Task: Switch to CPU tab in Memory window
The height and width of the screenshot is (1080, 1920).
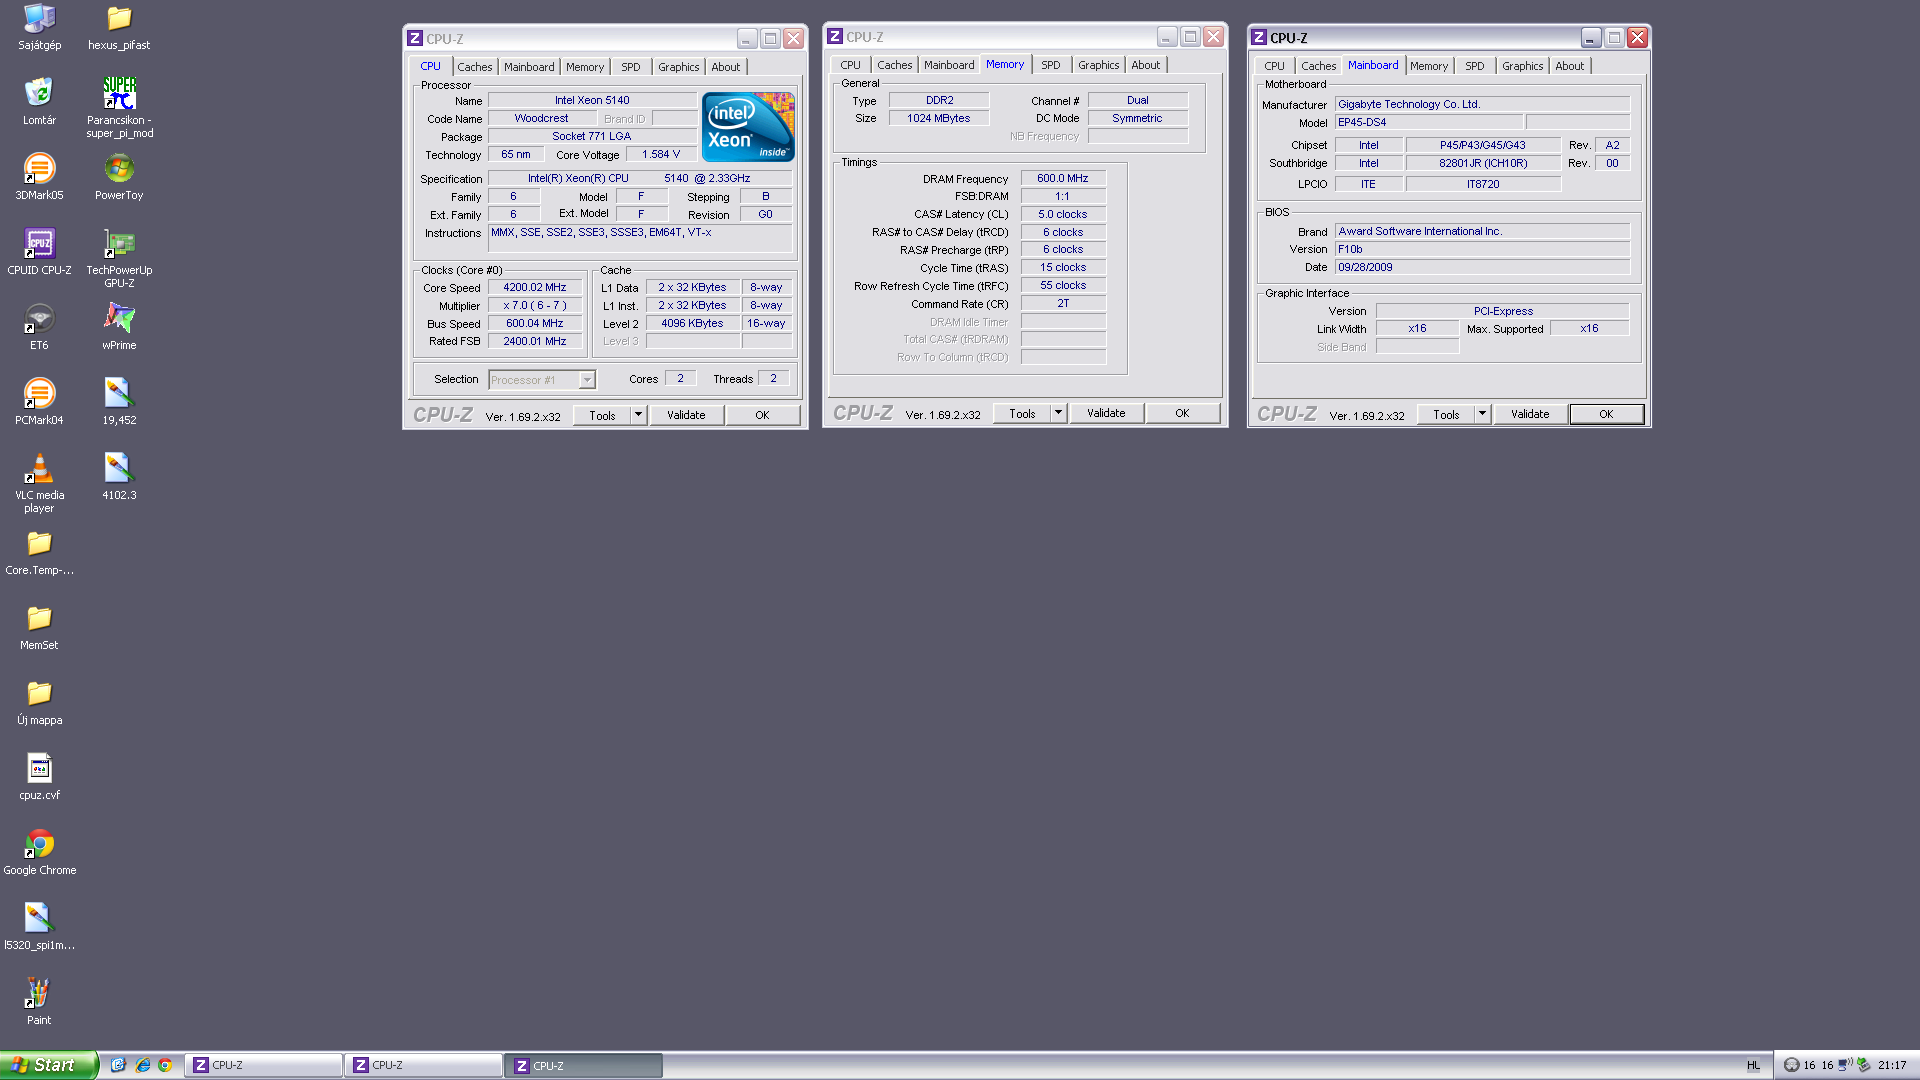Action: [851, 65]
